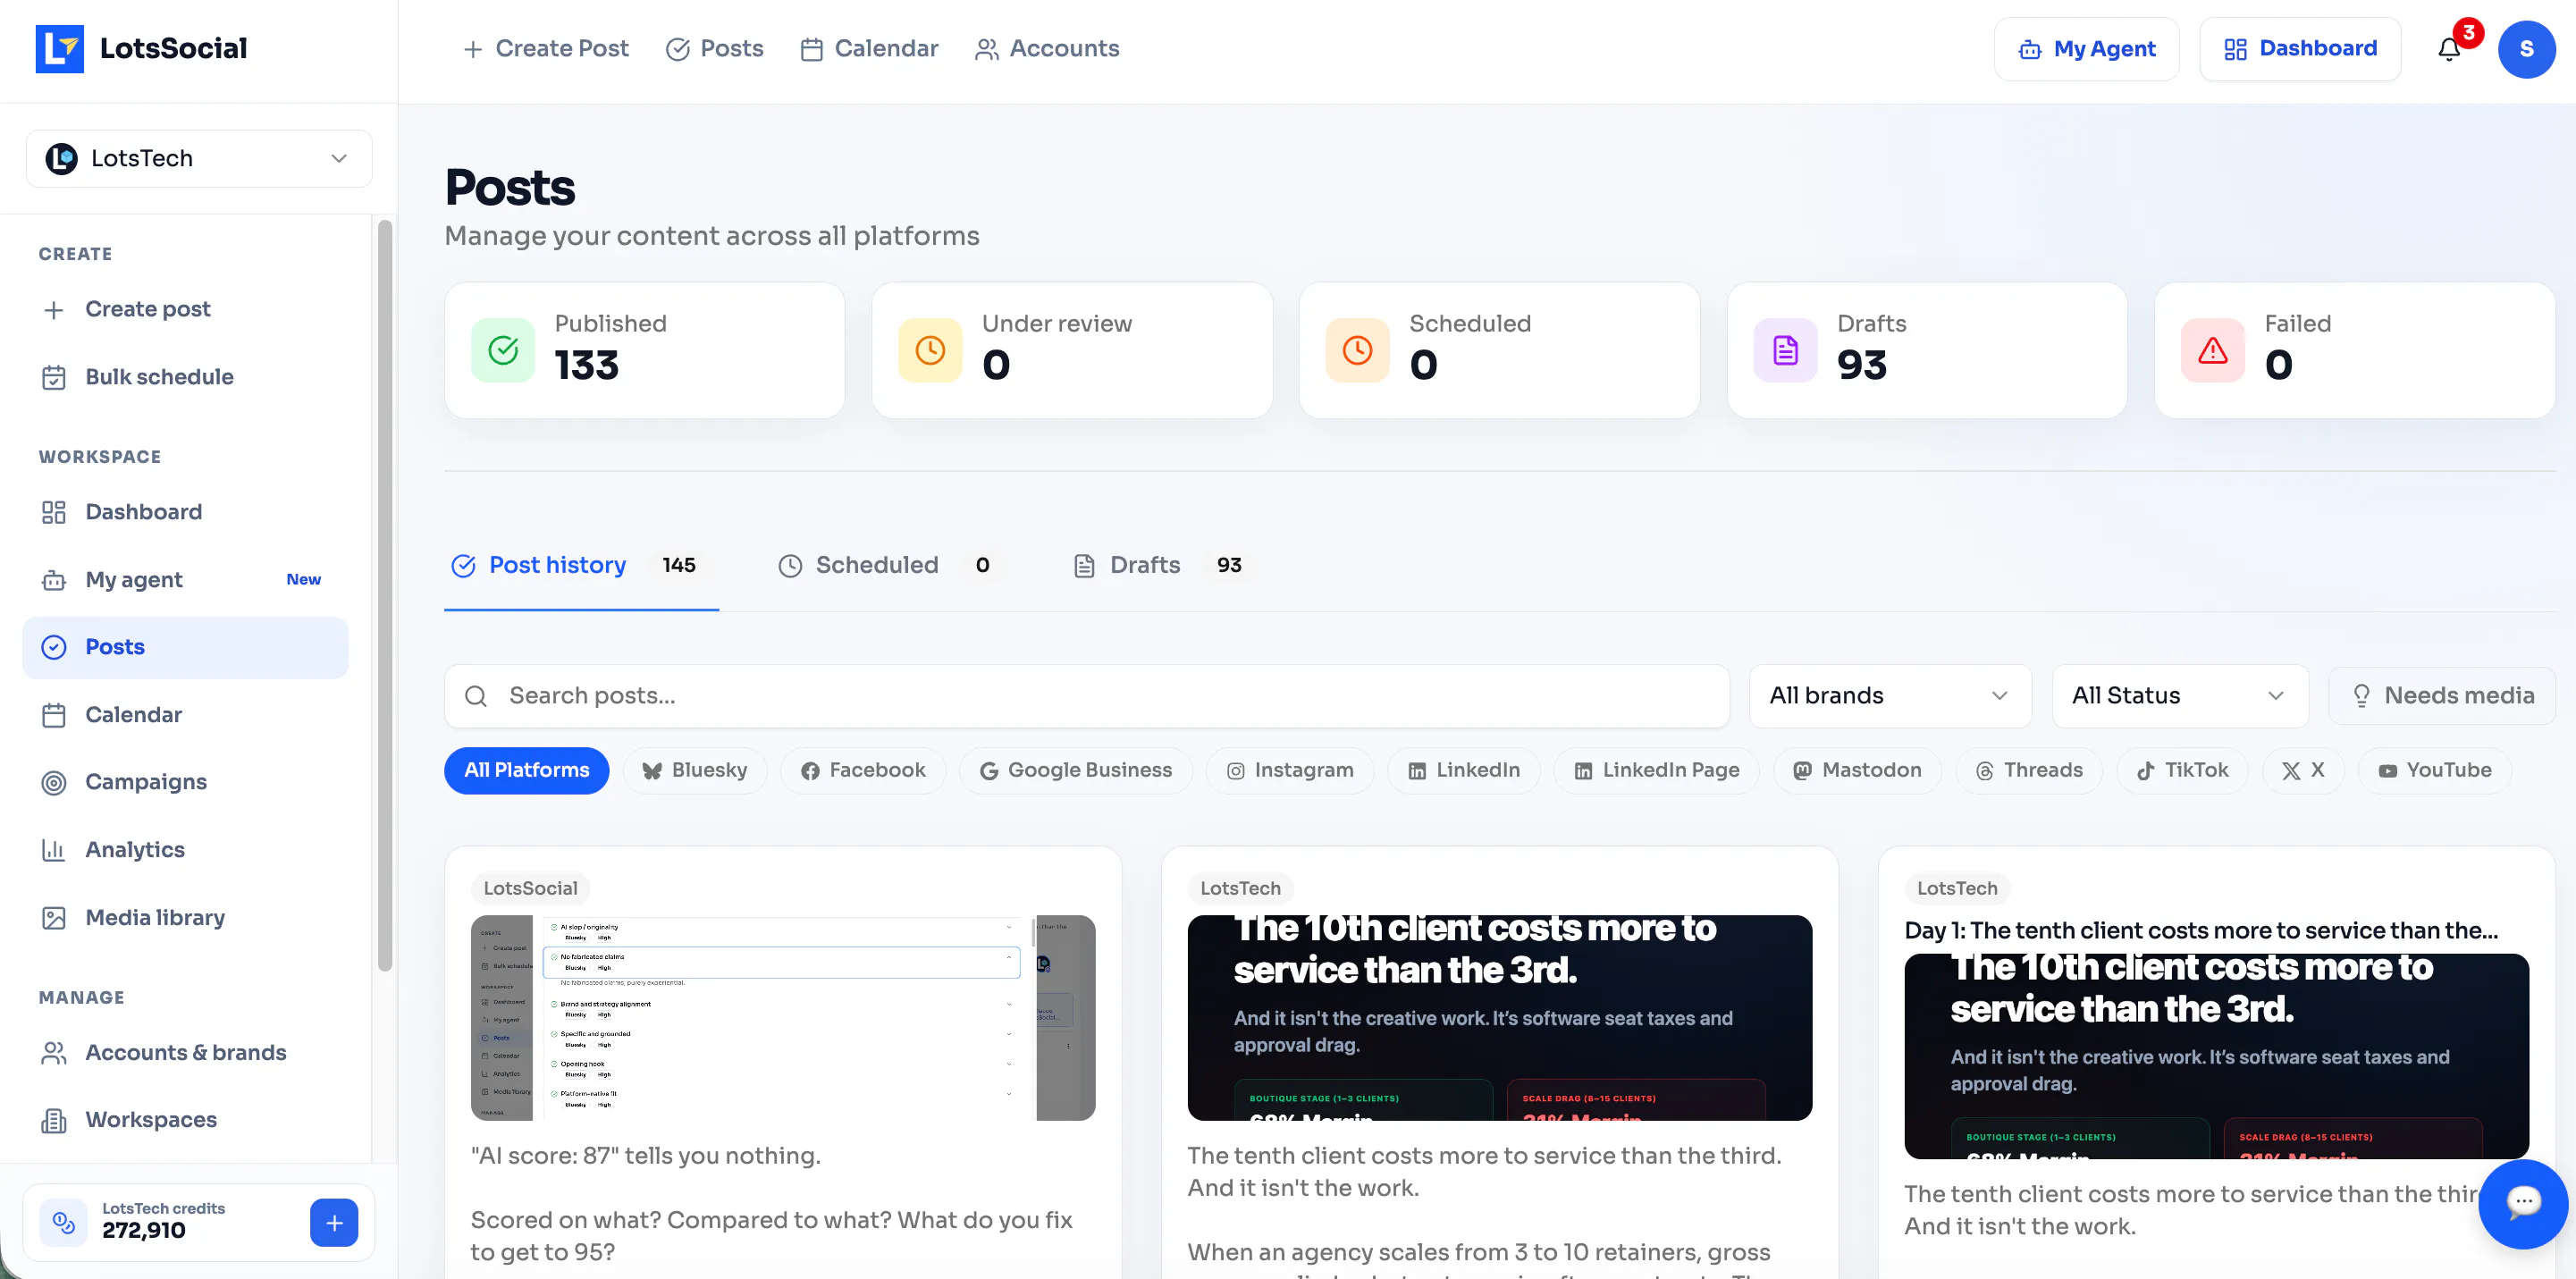The height and width of the screenshot is (1279, 2576).
Task: Click the Published green check icon
Action: 503,350
